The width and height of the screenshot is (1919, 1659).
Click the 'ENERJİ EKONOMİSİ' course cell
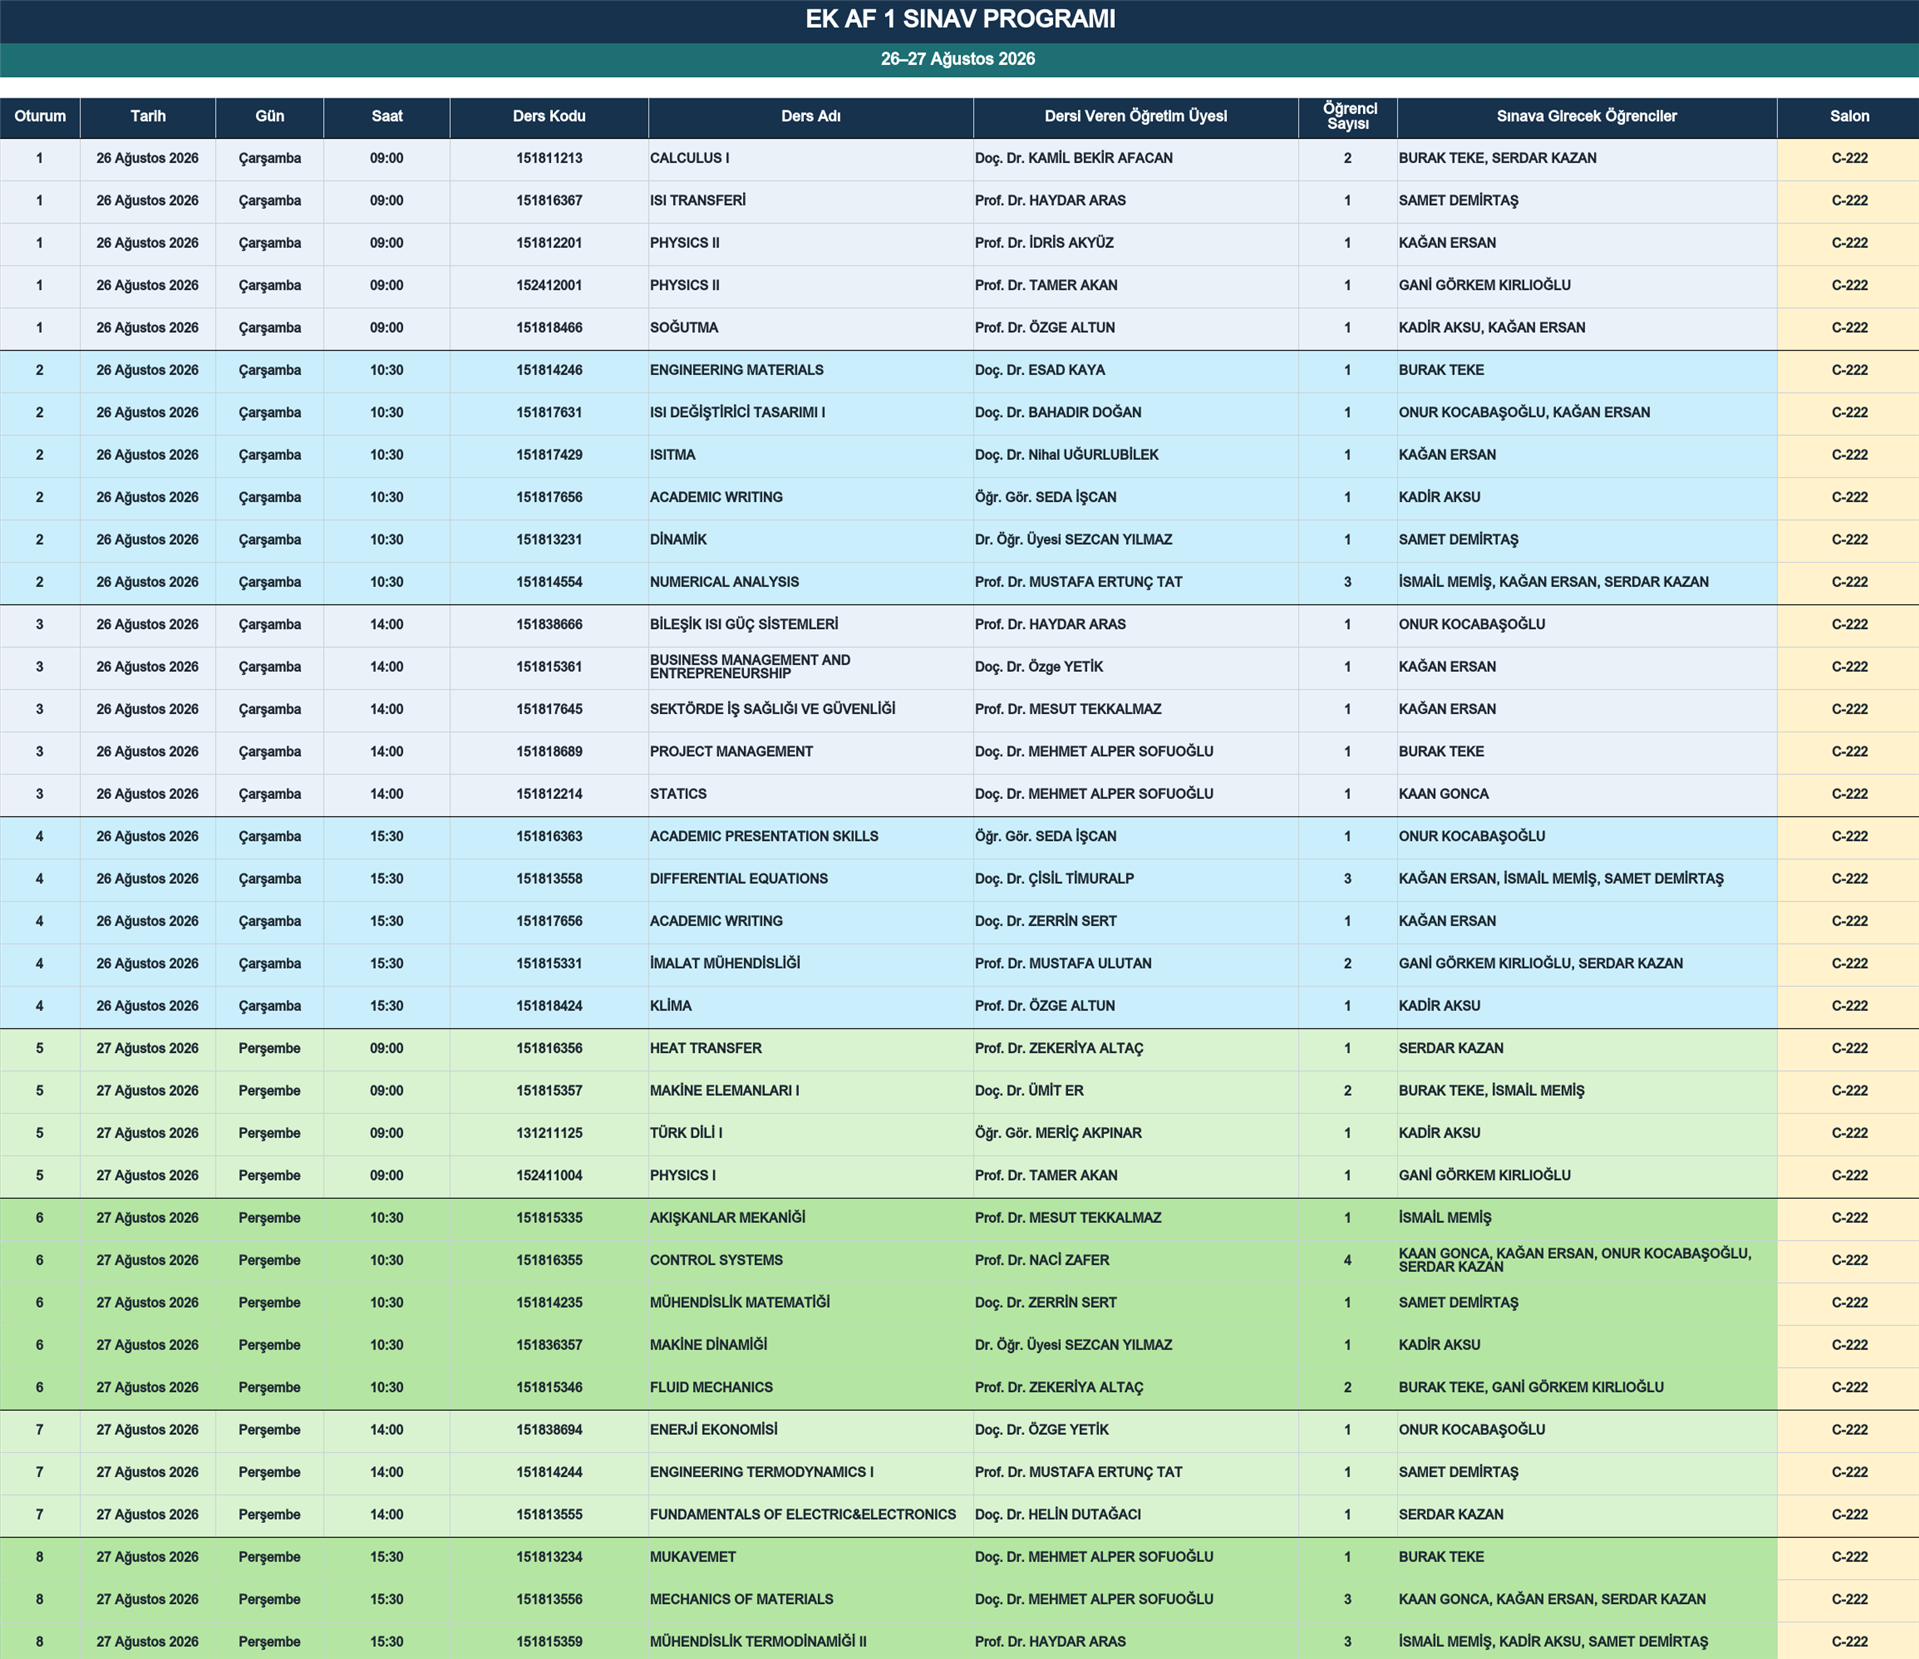coord(811,1430)
